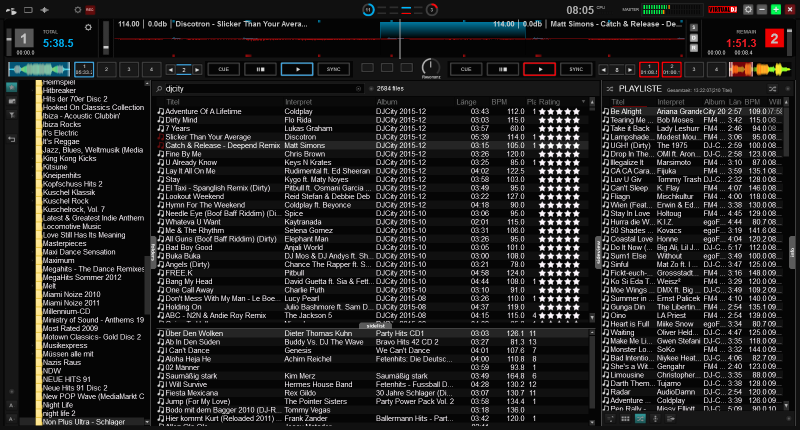Sort the browser by the Album column

point(387,102)
